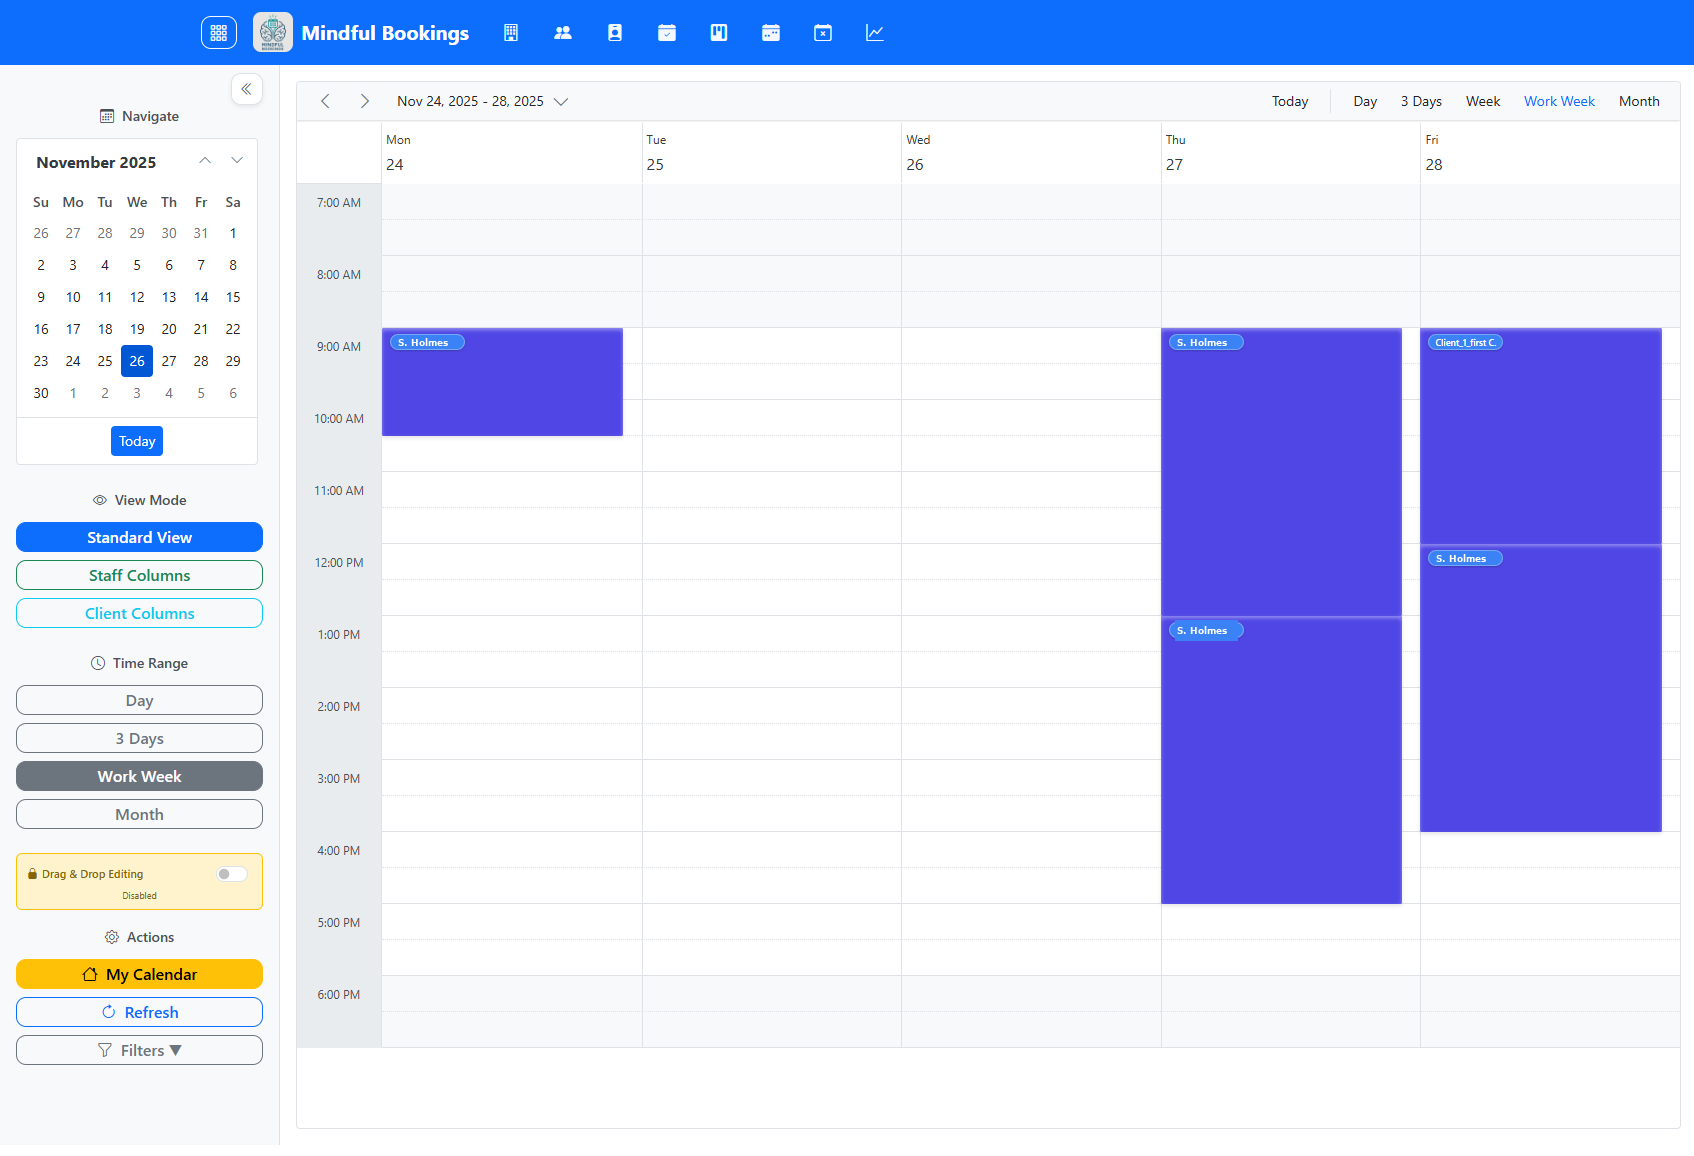Set time range to Day in sidebar
This screenshot has width=1694, height=1156.
click(x=139, y=700)
